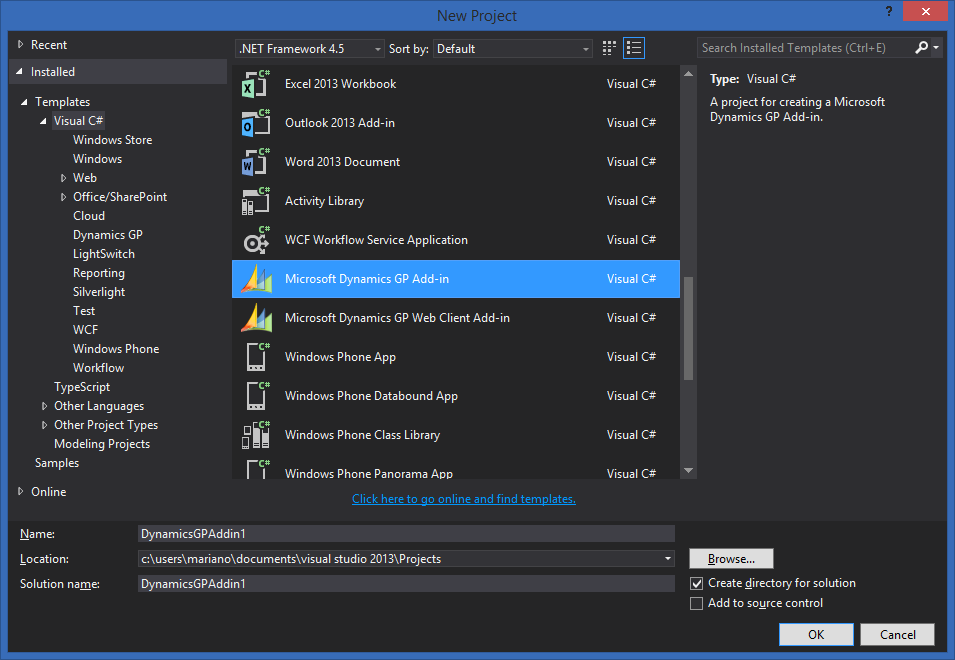Uncheck Create directory for solution
This screenshot has height=660, width=955.
pos(696,583)
